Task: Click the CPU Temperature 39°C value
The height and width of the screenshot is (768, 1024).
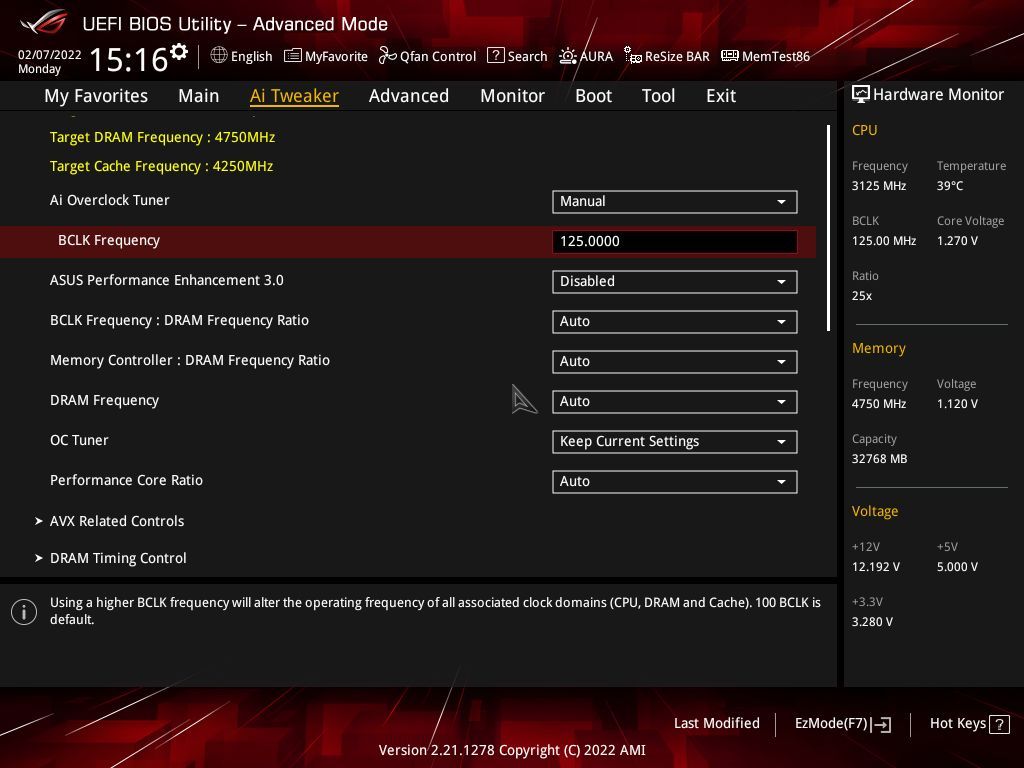Action: (950, 185)
